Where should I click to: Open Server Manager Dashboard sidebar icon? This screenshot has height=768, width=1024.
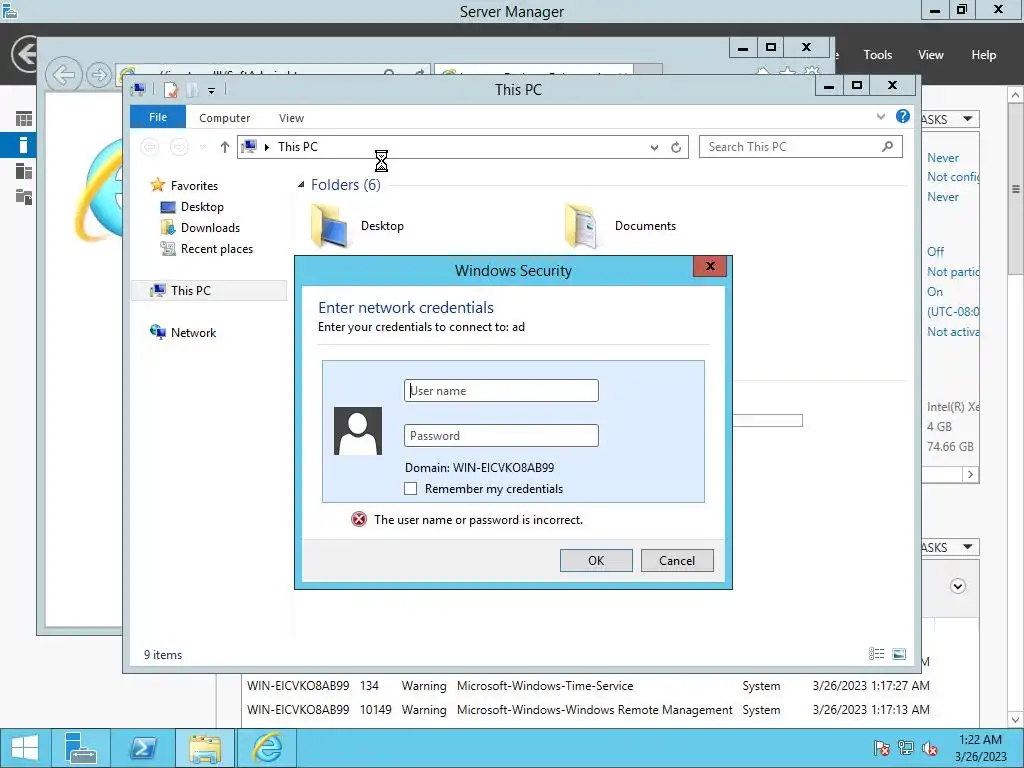point(24,119)
